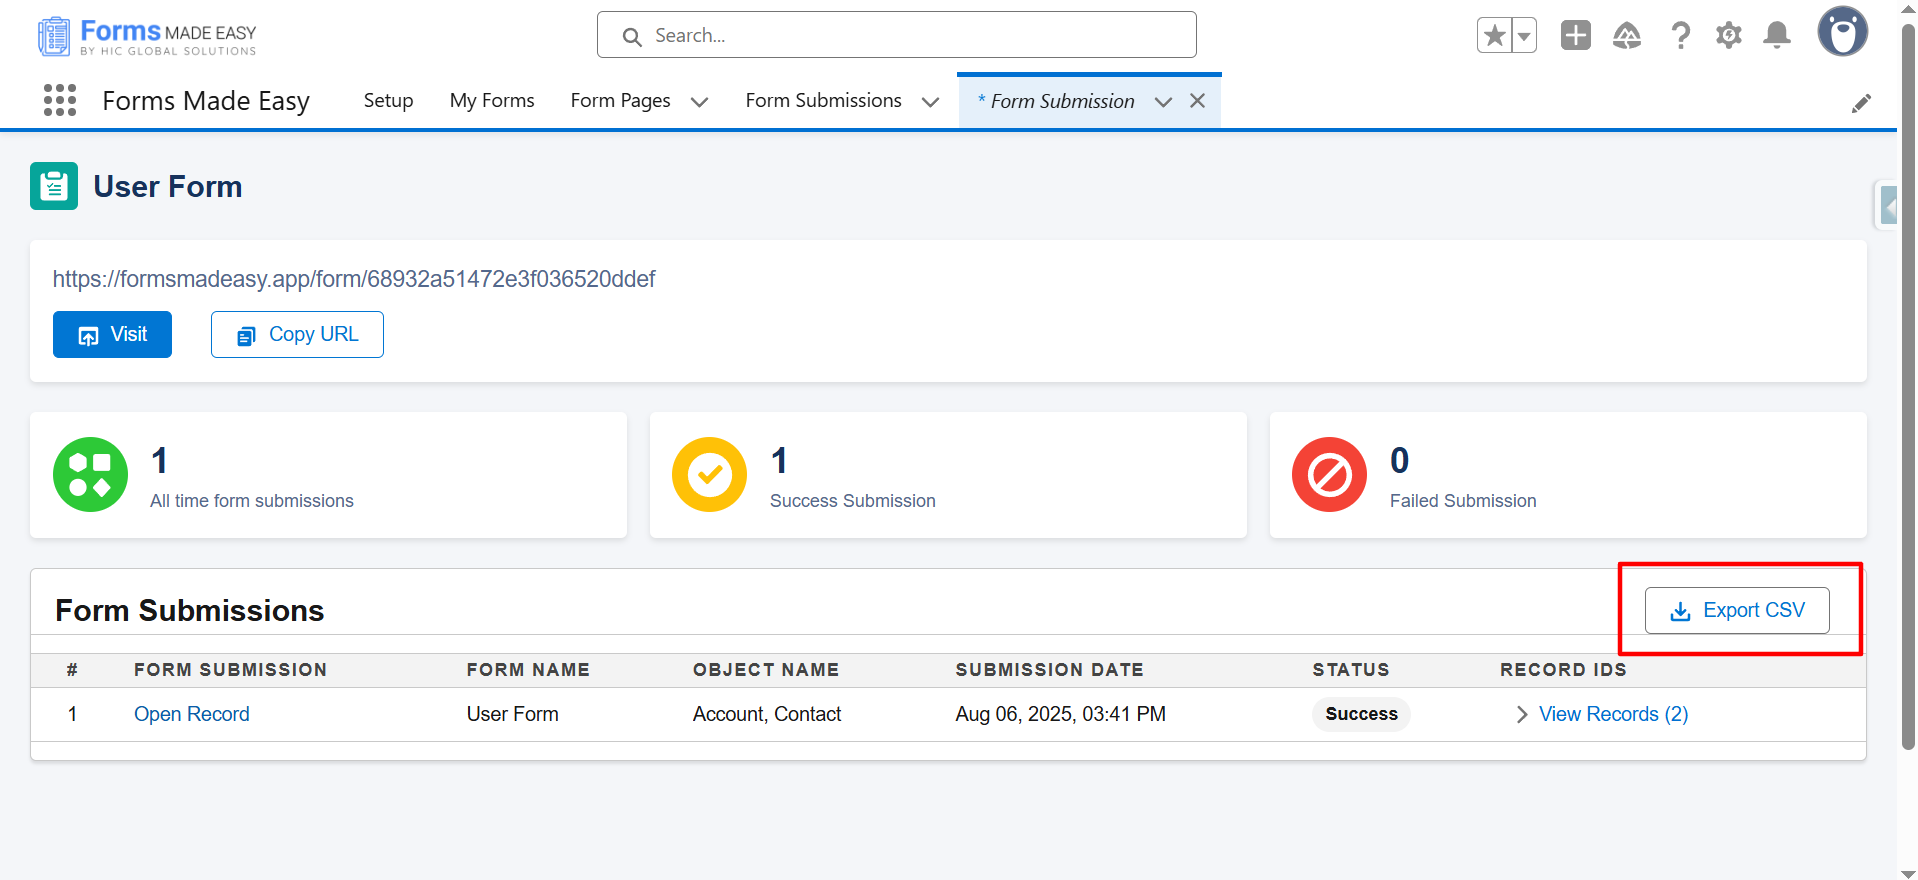Click the Search input field
This screenshot has width=1918, height=880.
click(x=896, y=35)
